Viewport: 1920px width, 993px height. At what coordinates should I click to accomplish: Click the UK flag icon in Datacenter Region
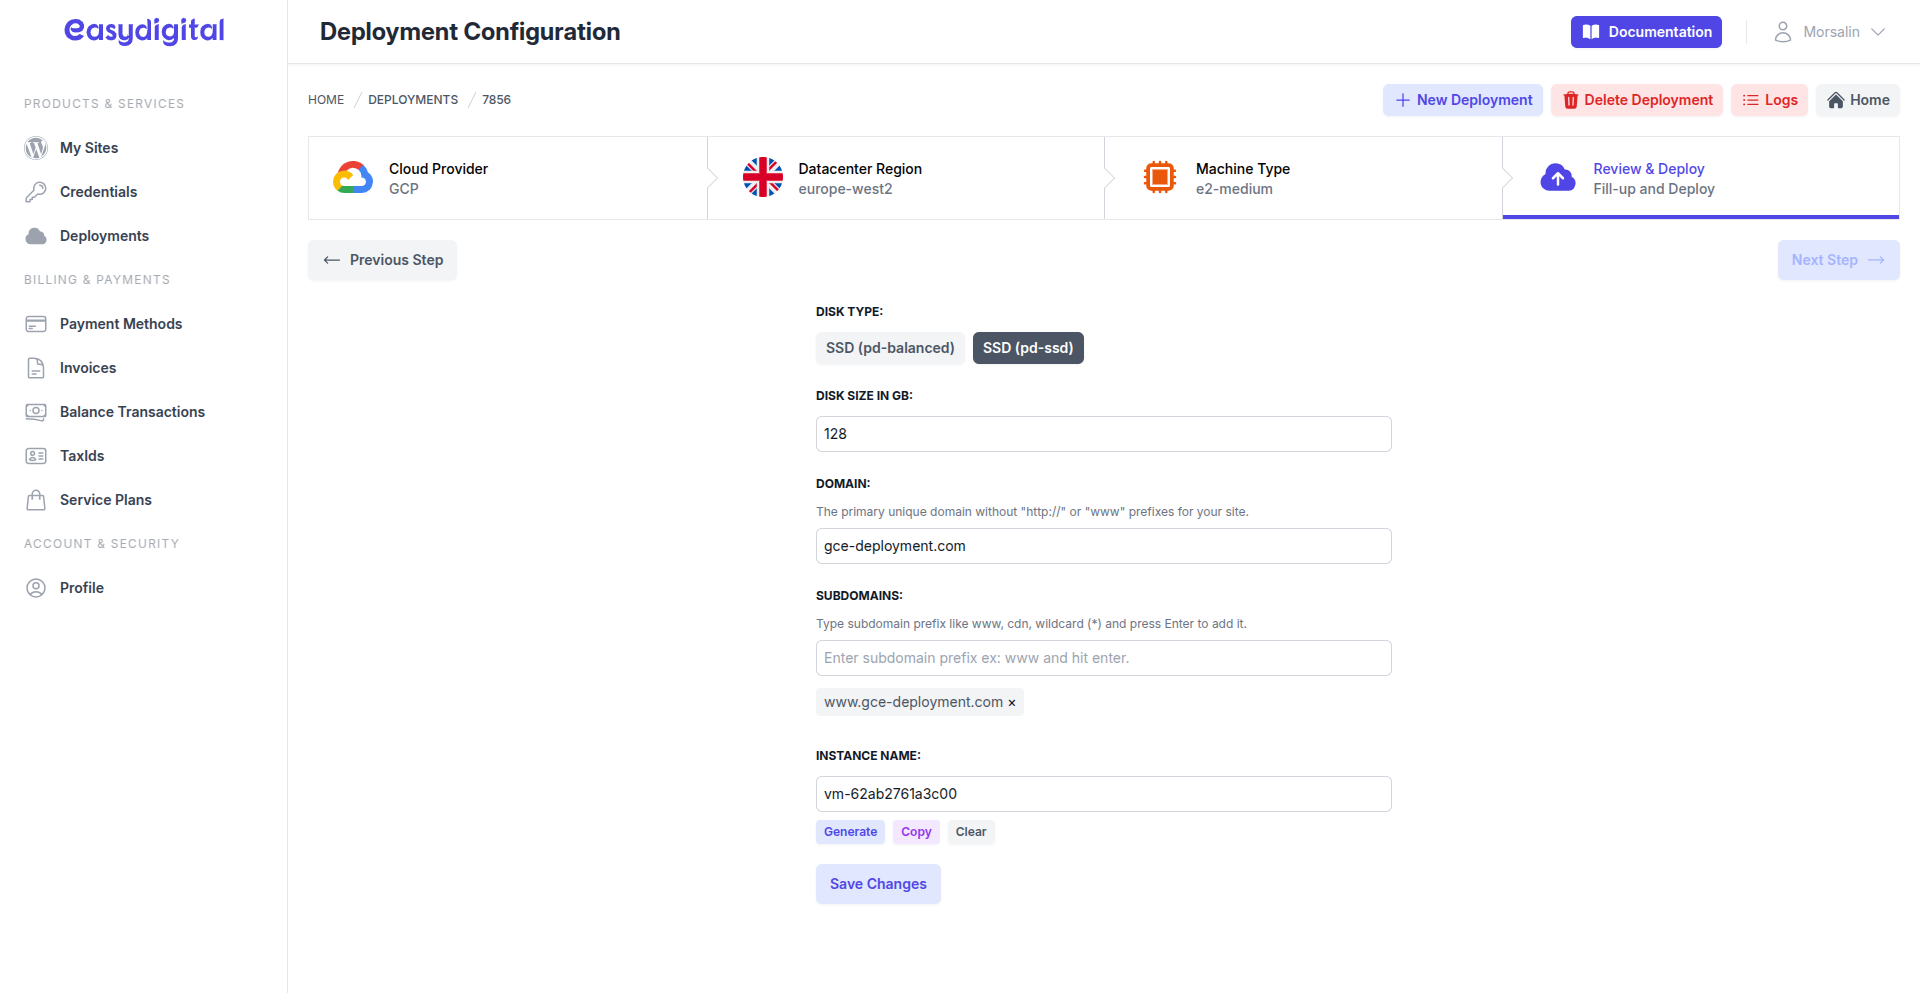[x=763, y=178]
